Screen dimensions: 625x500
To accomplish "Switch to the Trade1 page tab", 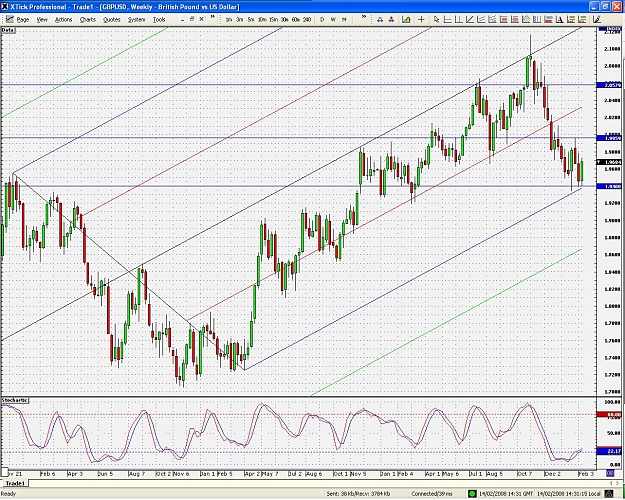I will point(15,483).
